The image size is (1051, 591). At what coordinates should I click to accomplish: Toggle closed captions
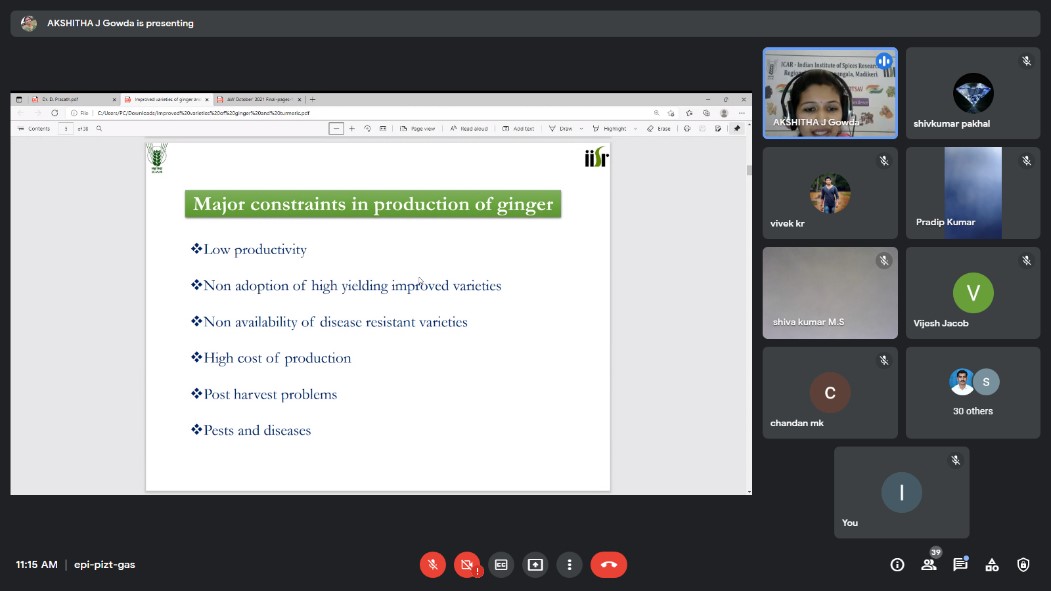tap(501, 565)
